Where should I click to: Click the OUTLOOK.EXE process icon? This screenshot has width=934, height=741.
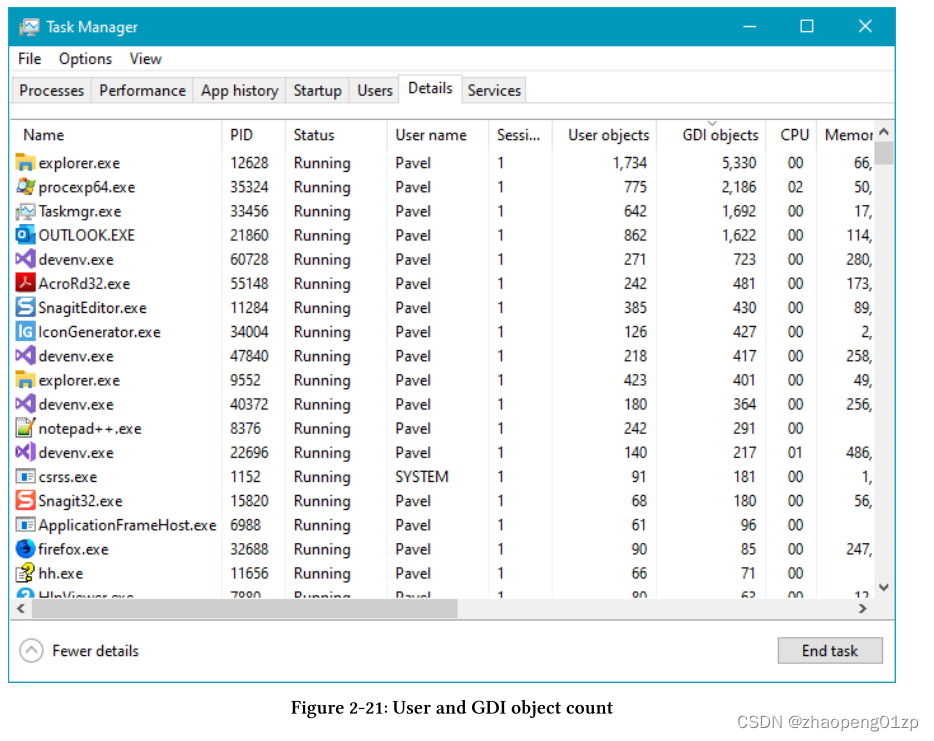25,235
